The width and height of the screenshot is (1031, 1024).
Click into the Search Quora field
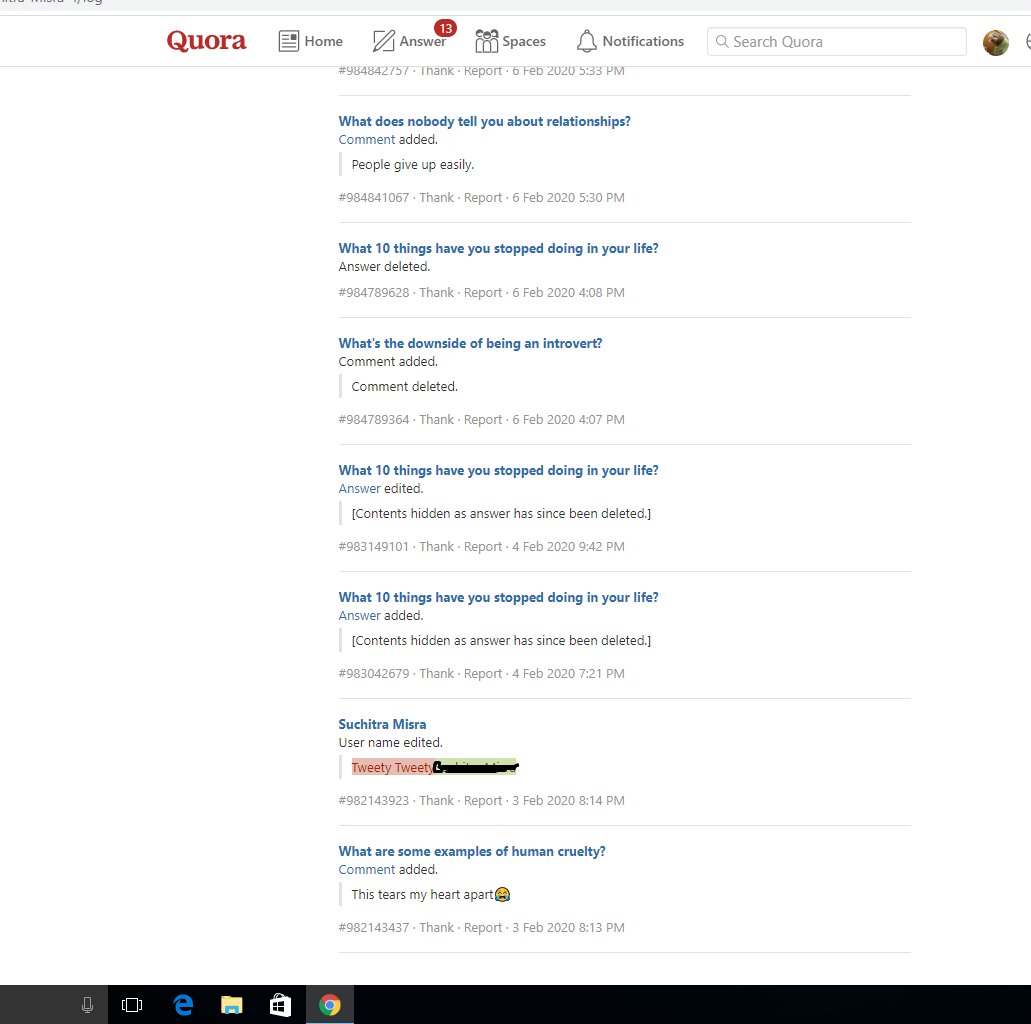tap(836, 41)
